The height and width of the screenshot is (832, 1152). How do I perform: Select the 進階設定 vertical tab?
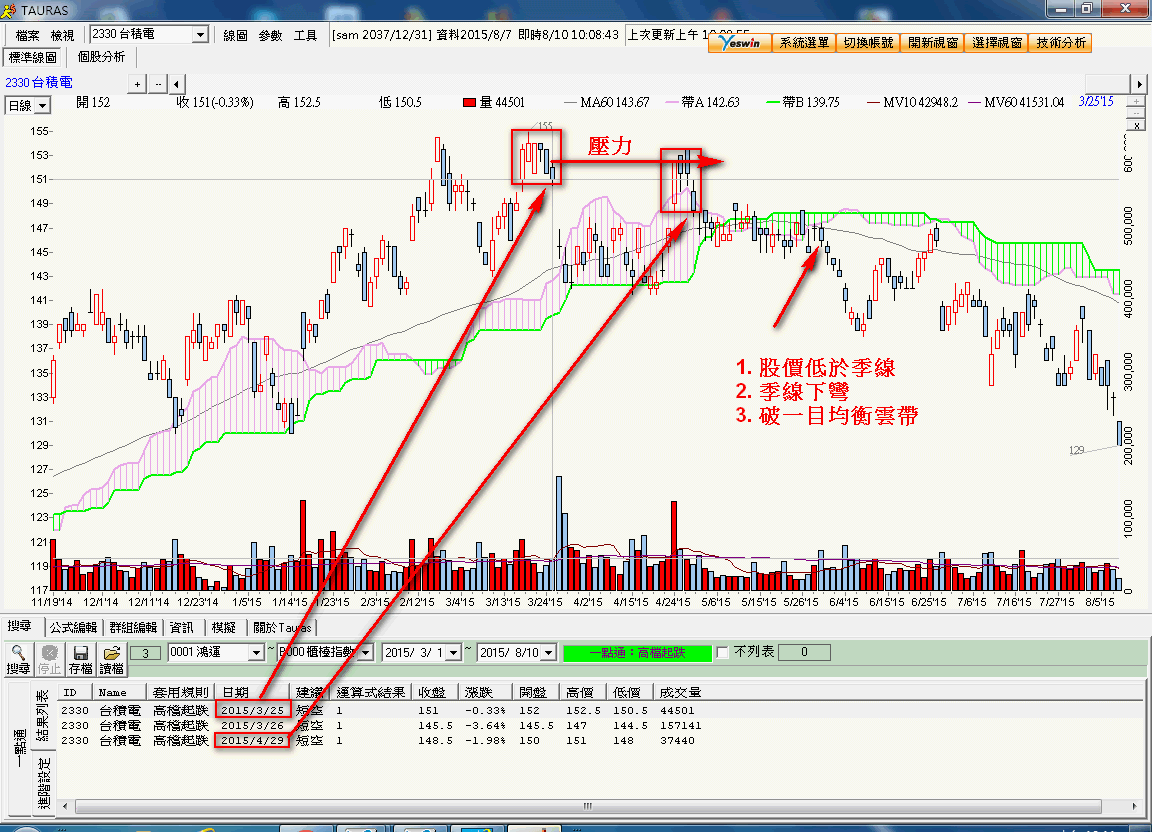pos(43,782)
